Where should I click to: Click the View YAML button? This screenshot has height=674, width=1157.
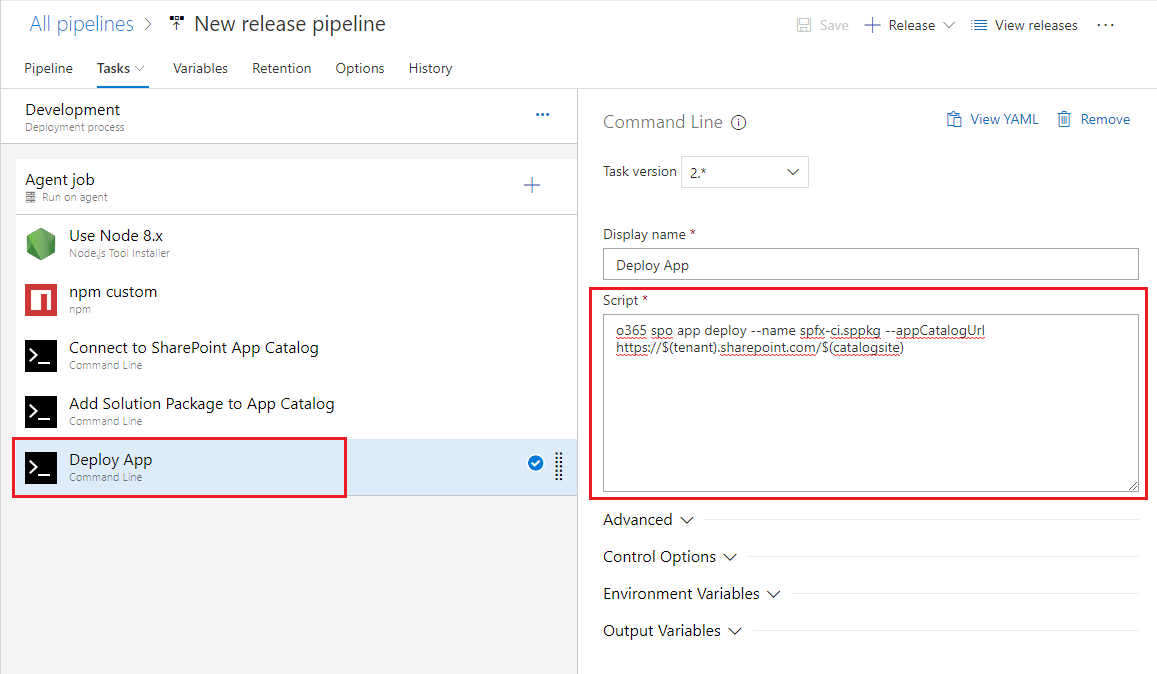[992, 119]
